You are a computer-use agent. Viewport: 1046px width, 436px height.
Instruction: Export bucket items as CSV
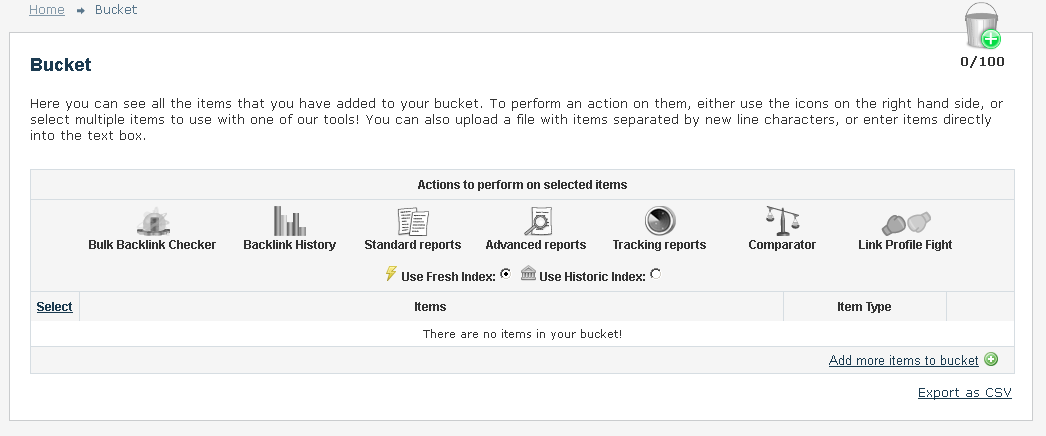[x=965, y=392]
